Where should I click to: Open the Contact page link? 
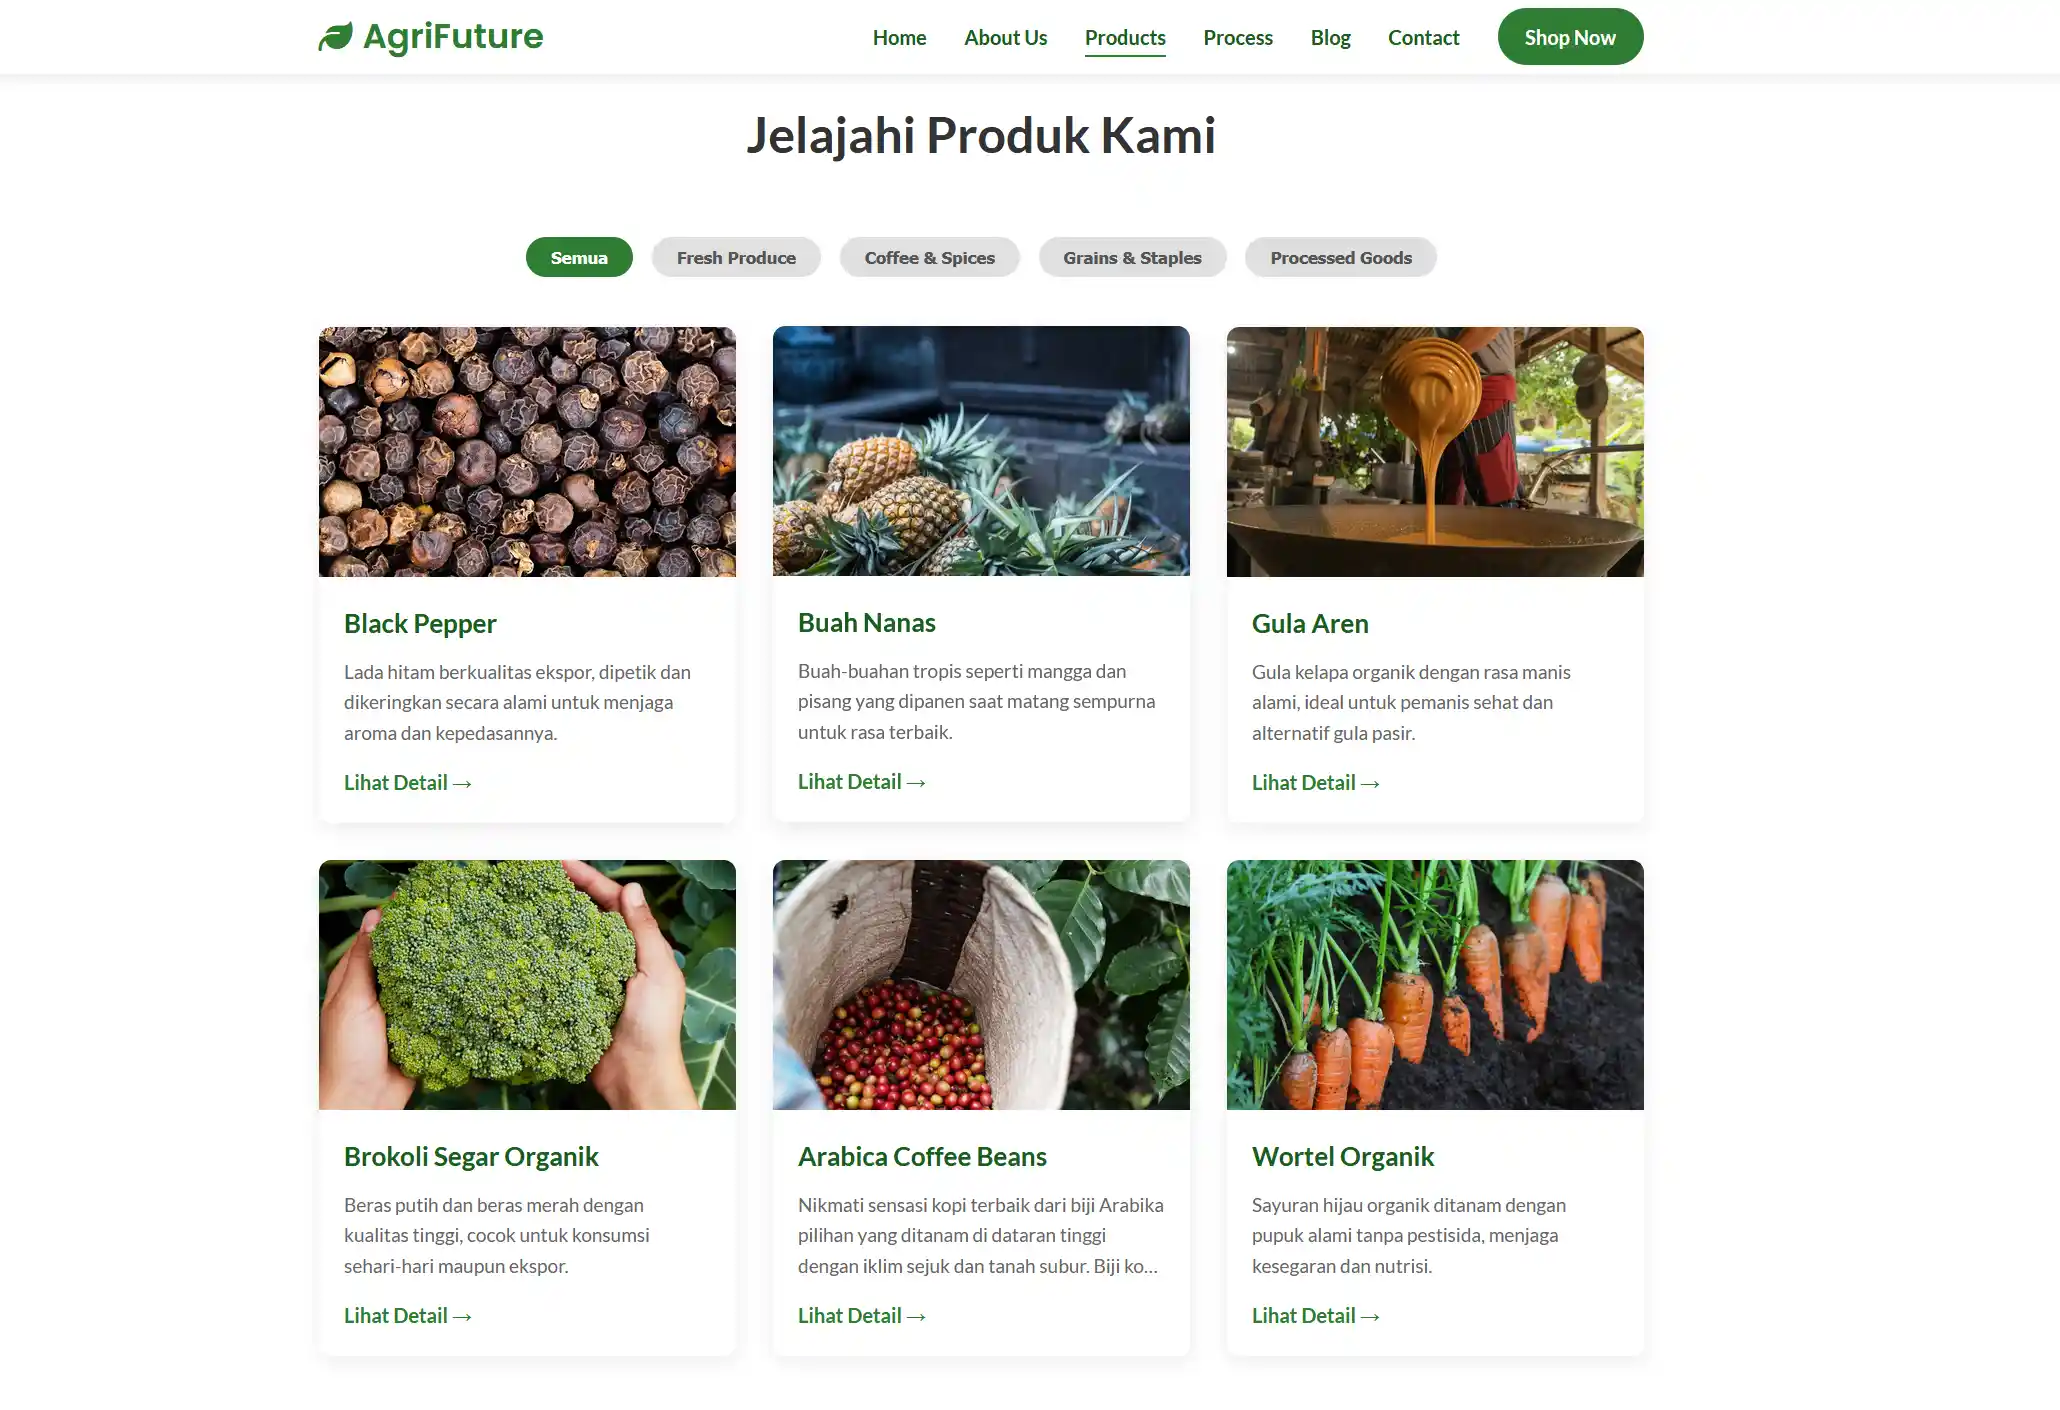pos(1423,37)
